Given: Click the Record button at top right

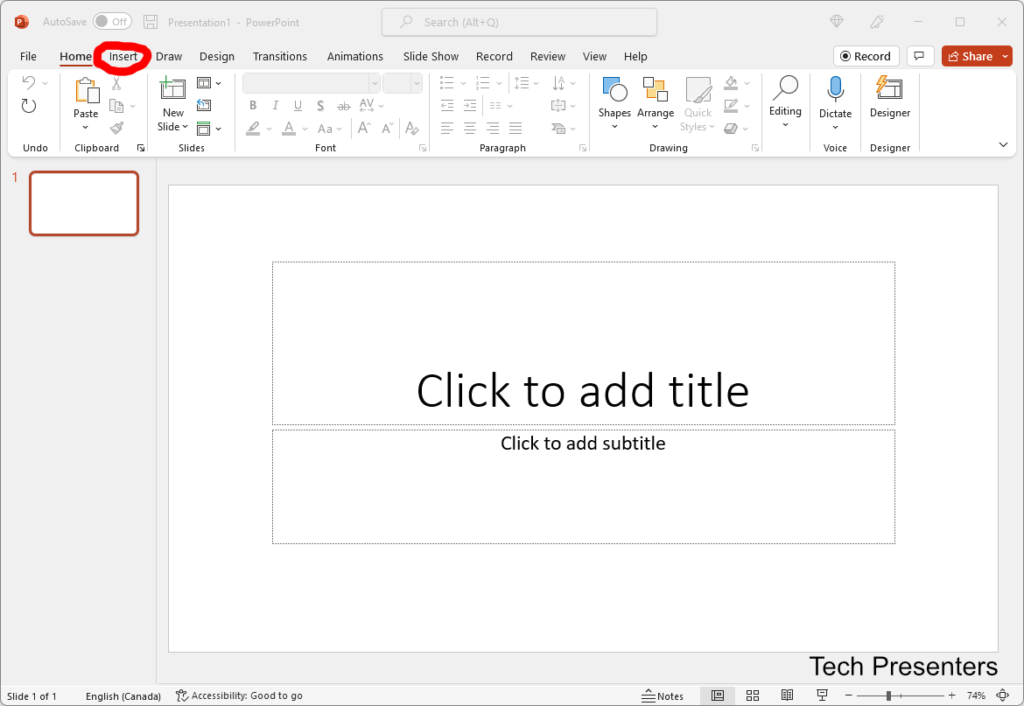Looking at the screenshot, I should (866, 56).
